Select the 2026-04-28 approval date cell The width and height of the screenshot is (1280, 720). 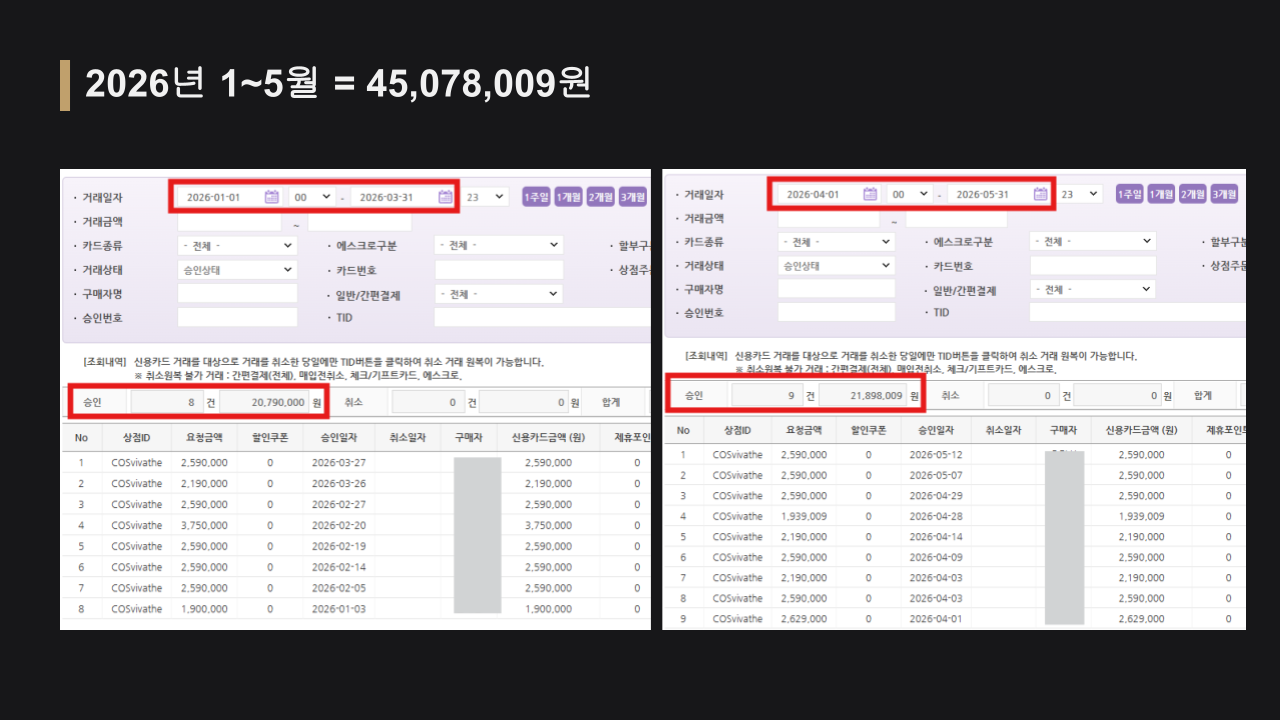(x=935, y=516)
